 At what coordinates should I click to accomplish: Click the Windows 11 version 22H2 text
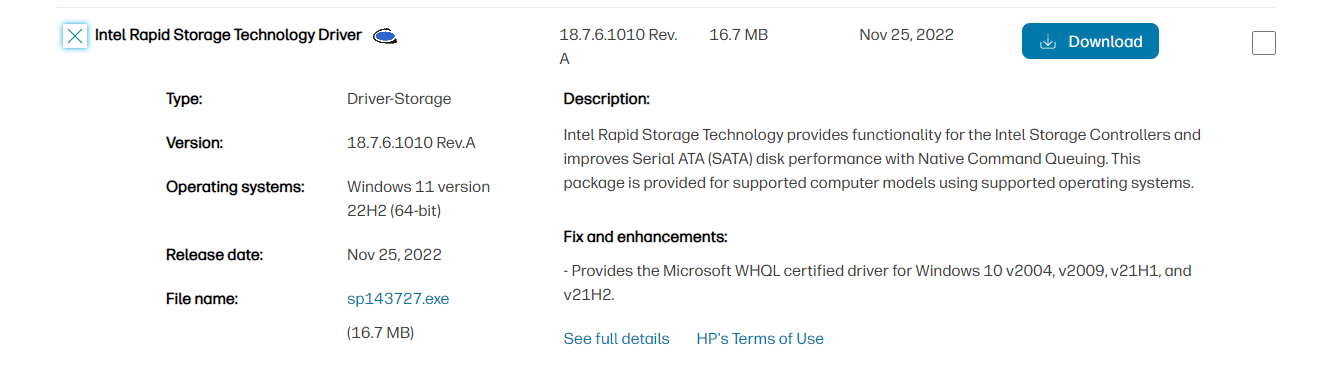(418, 199)
